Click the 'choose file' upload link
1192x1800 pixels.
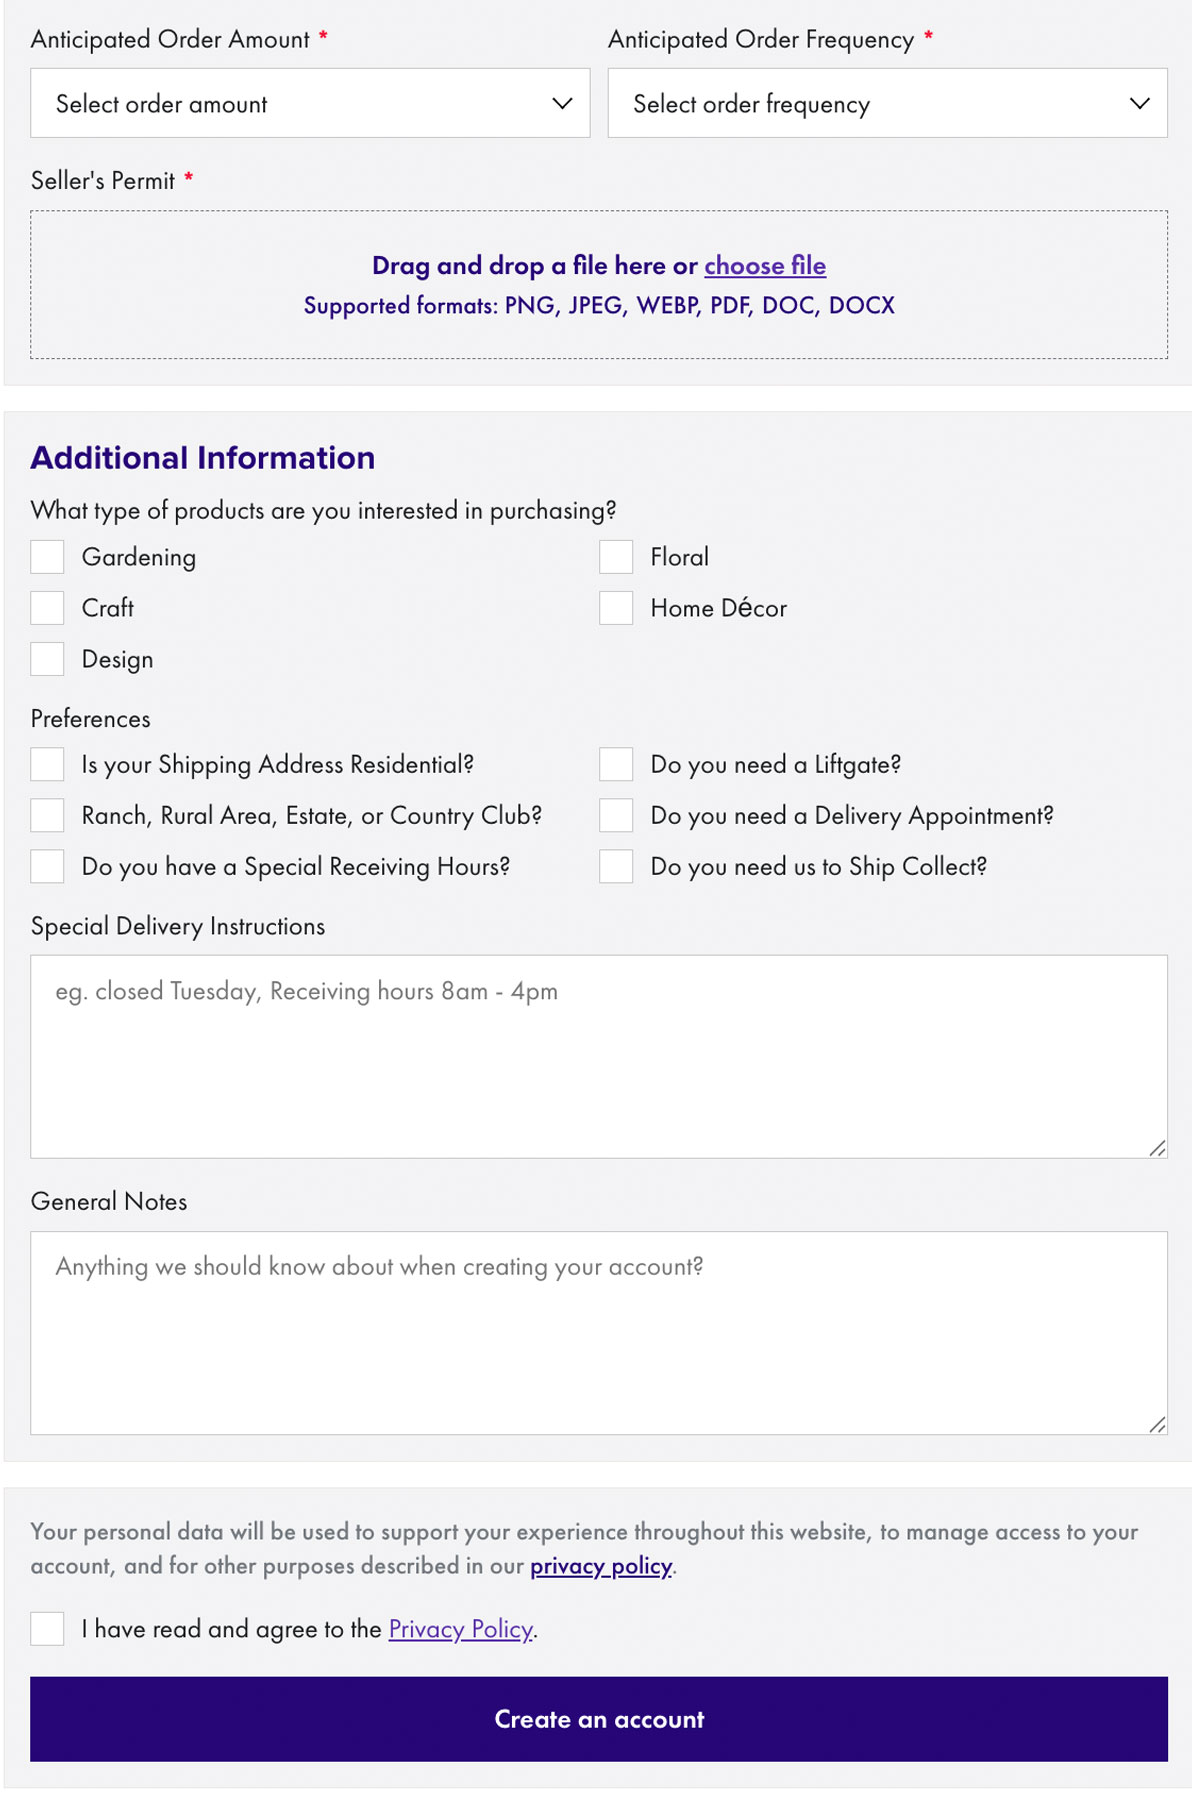pos(765,266)
